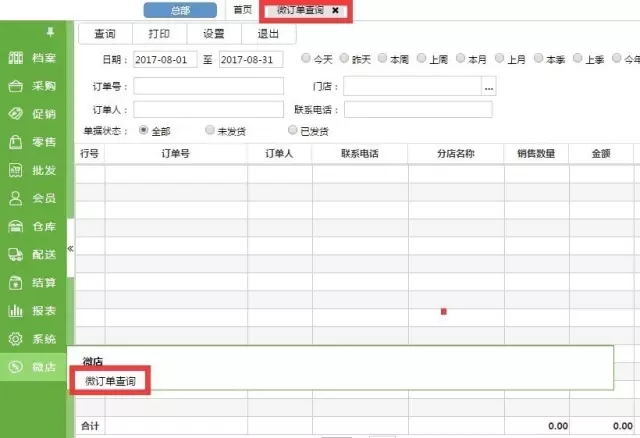Image resolution: width=640 pixels, height=438 pixels.
Task: Select the 本月 date radio button
Action: point(460,58)
